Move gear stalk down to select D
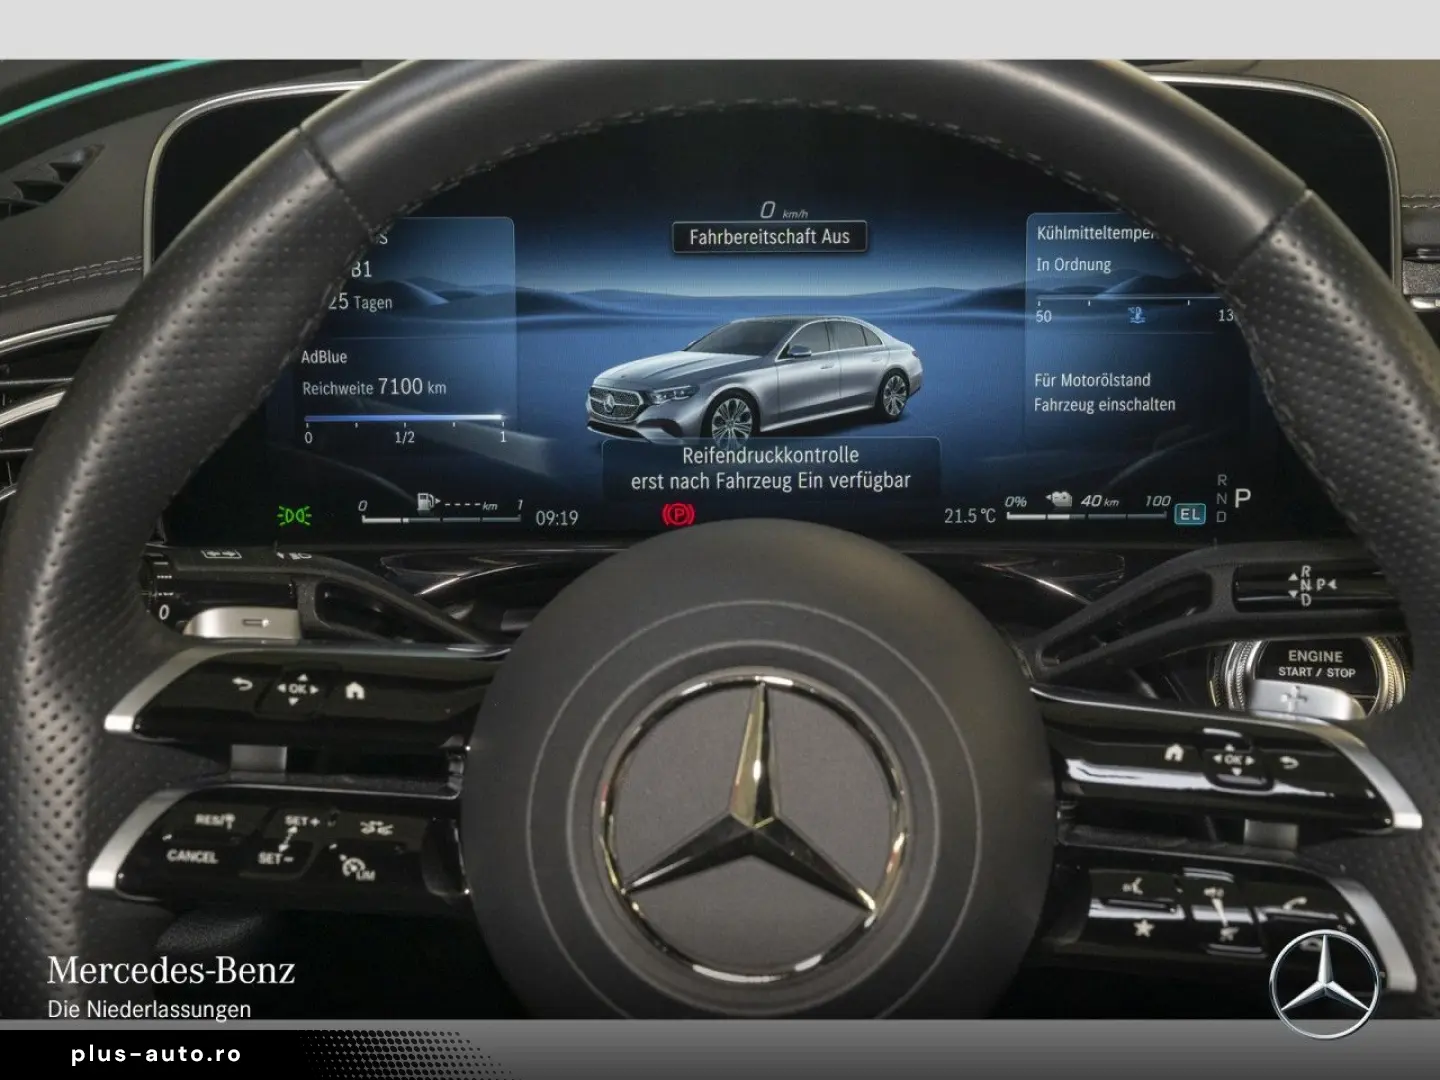Viewport: 1440px width, 1080px height. [1293, 595]
